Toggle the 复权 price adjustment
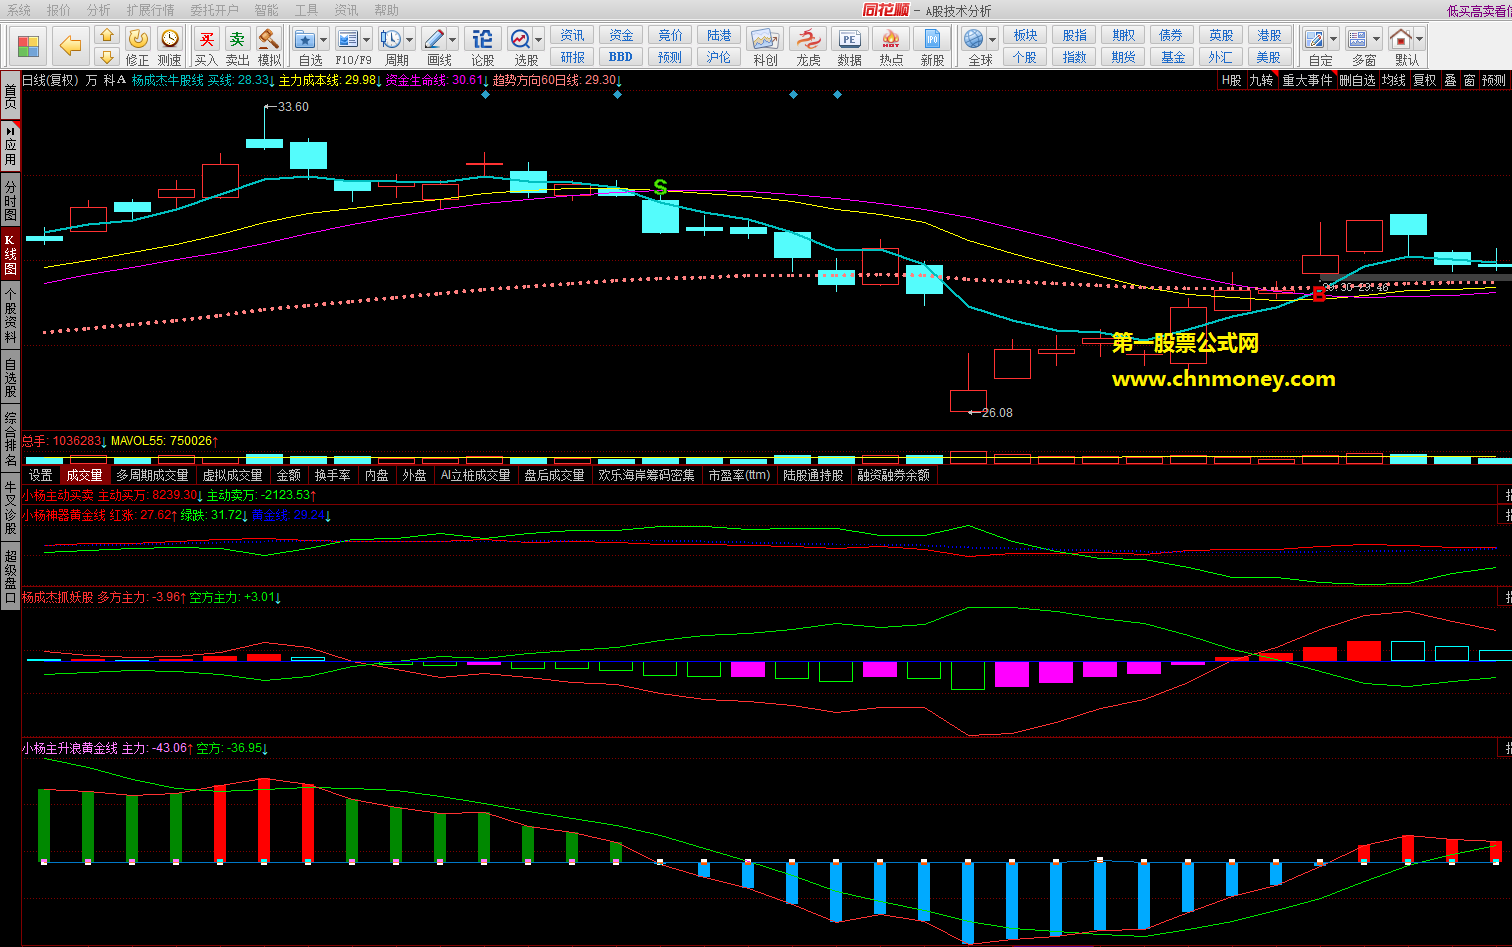 tap(1425, 80)
